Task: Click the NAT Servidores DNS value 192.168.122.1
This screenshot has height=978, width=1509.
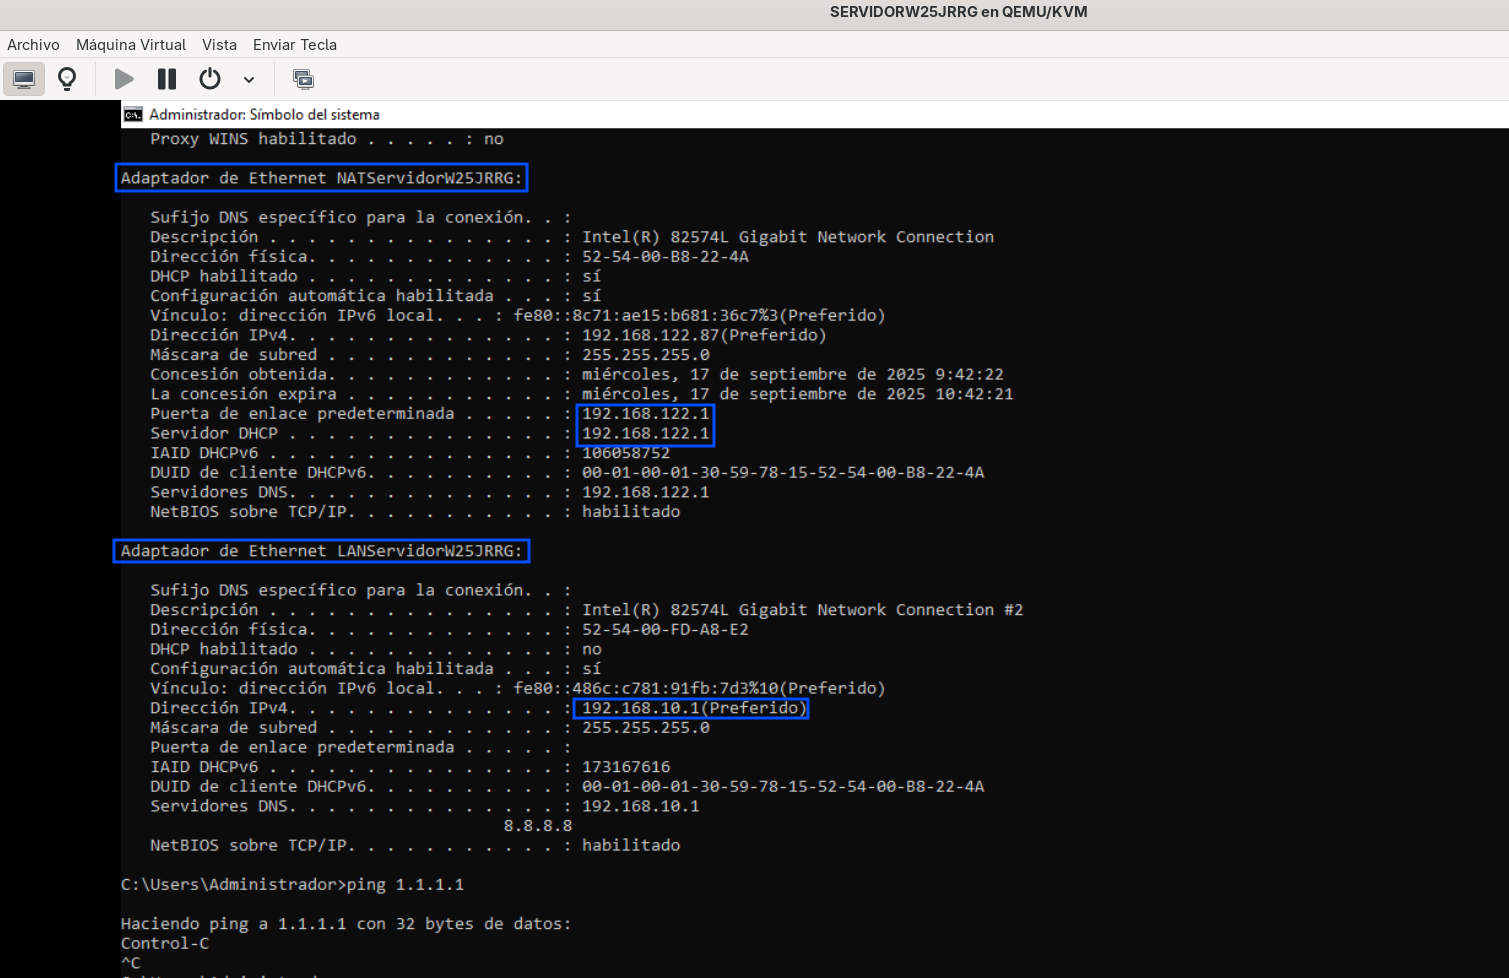Action: tap(645, 492)
